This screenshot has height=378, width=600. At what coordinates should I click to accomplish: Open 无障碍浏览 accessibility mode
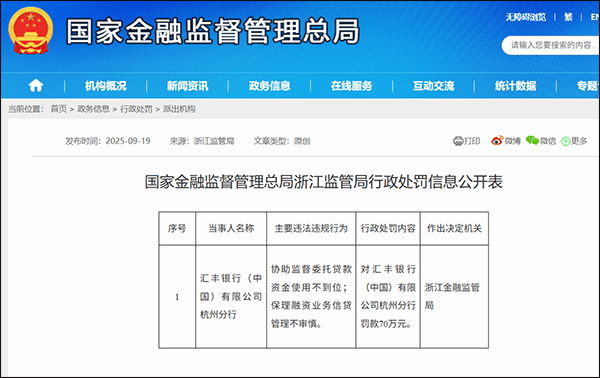[x=526, y=17]
